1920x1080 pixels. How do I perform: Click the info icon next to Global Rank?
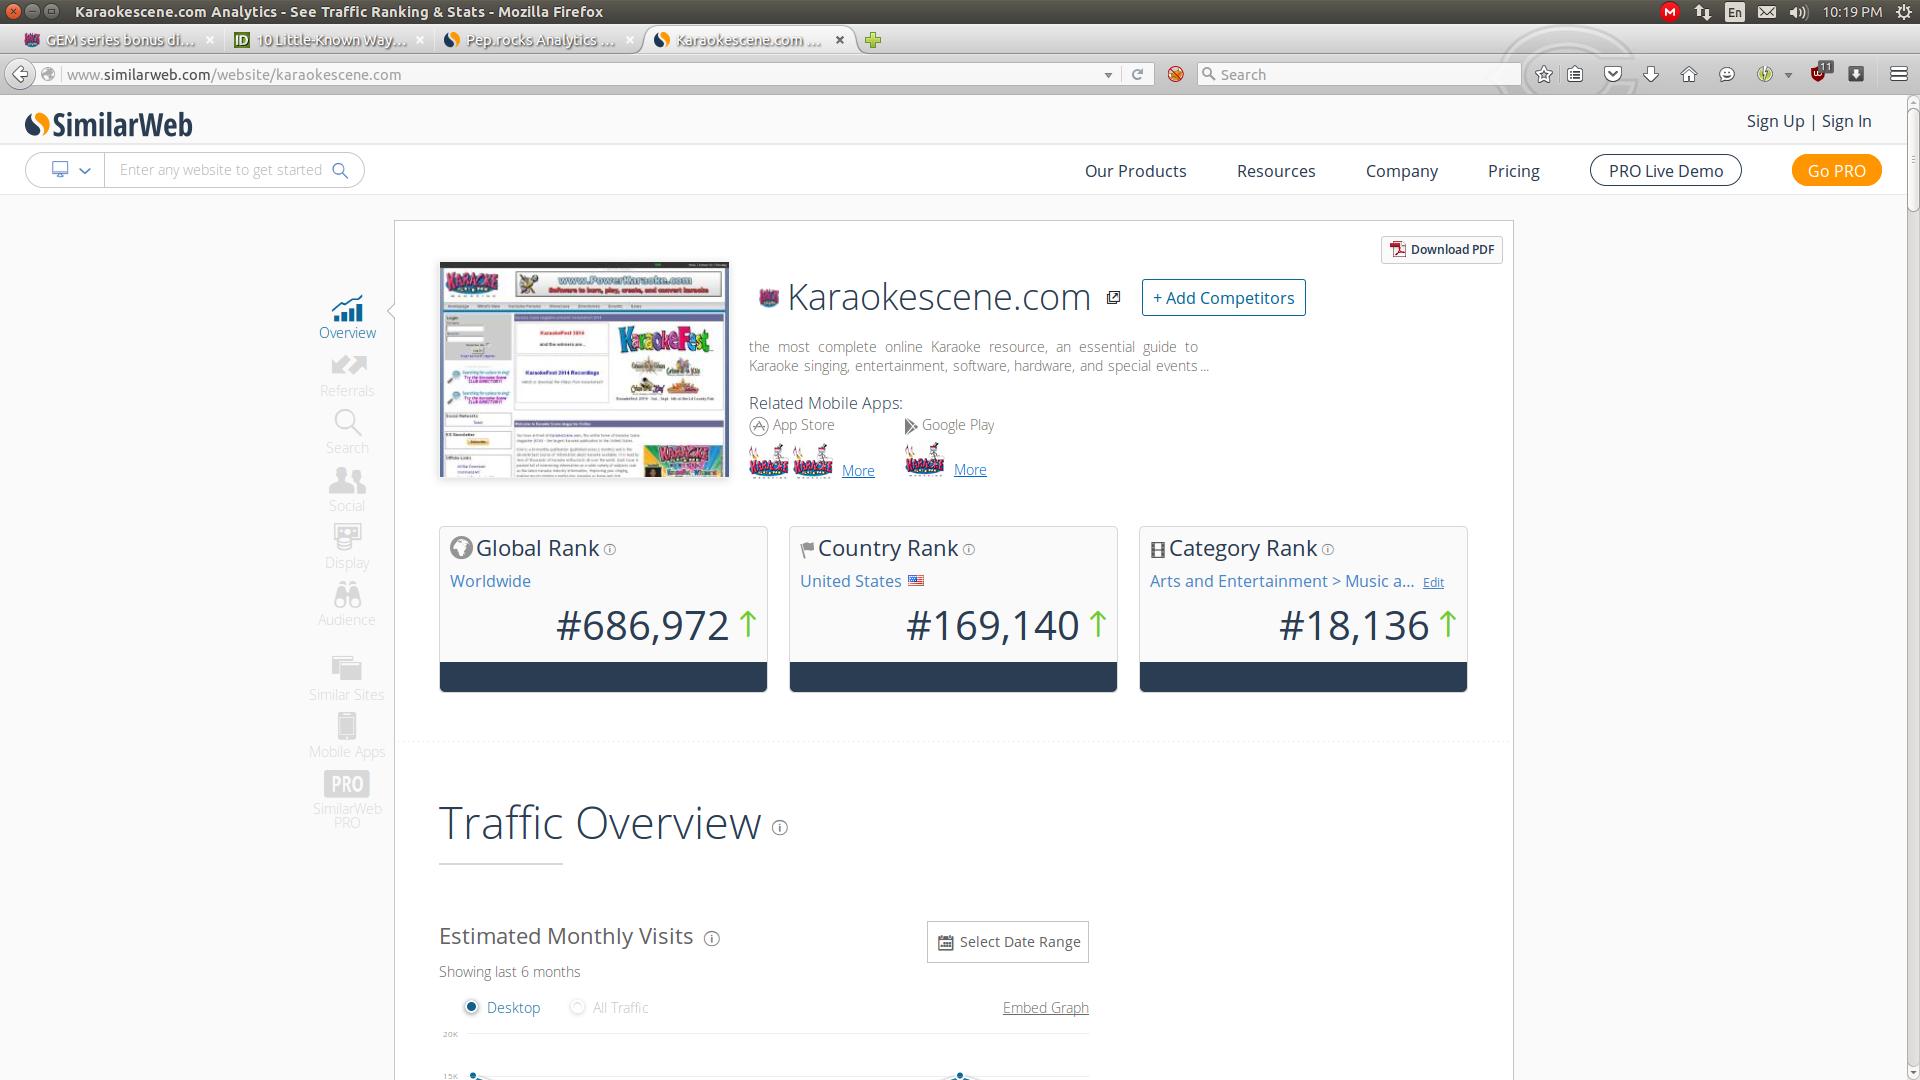(610, 550)
